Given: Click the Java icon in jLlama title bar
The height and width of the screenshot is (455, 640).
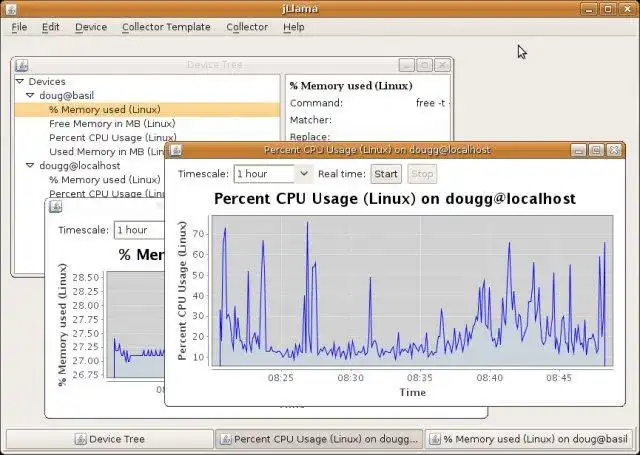Looking at the screenshot, I should click(11, 9).
